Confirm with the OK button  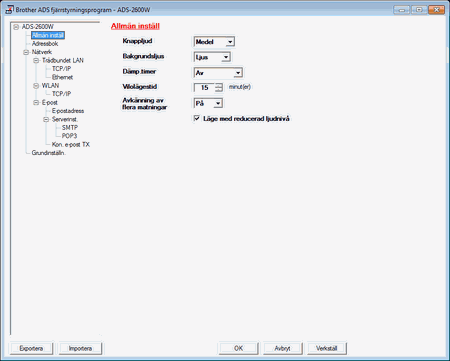238,348
